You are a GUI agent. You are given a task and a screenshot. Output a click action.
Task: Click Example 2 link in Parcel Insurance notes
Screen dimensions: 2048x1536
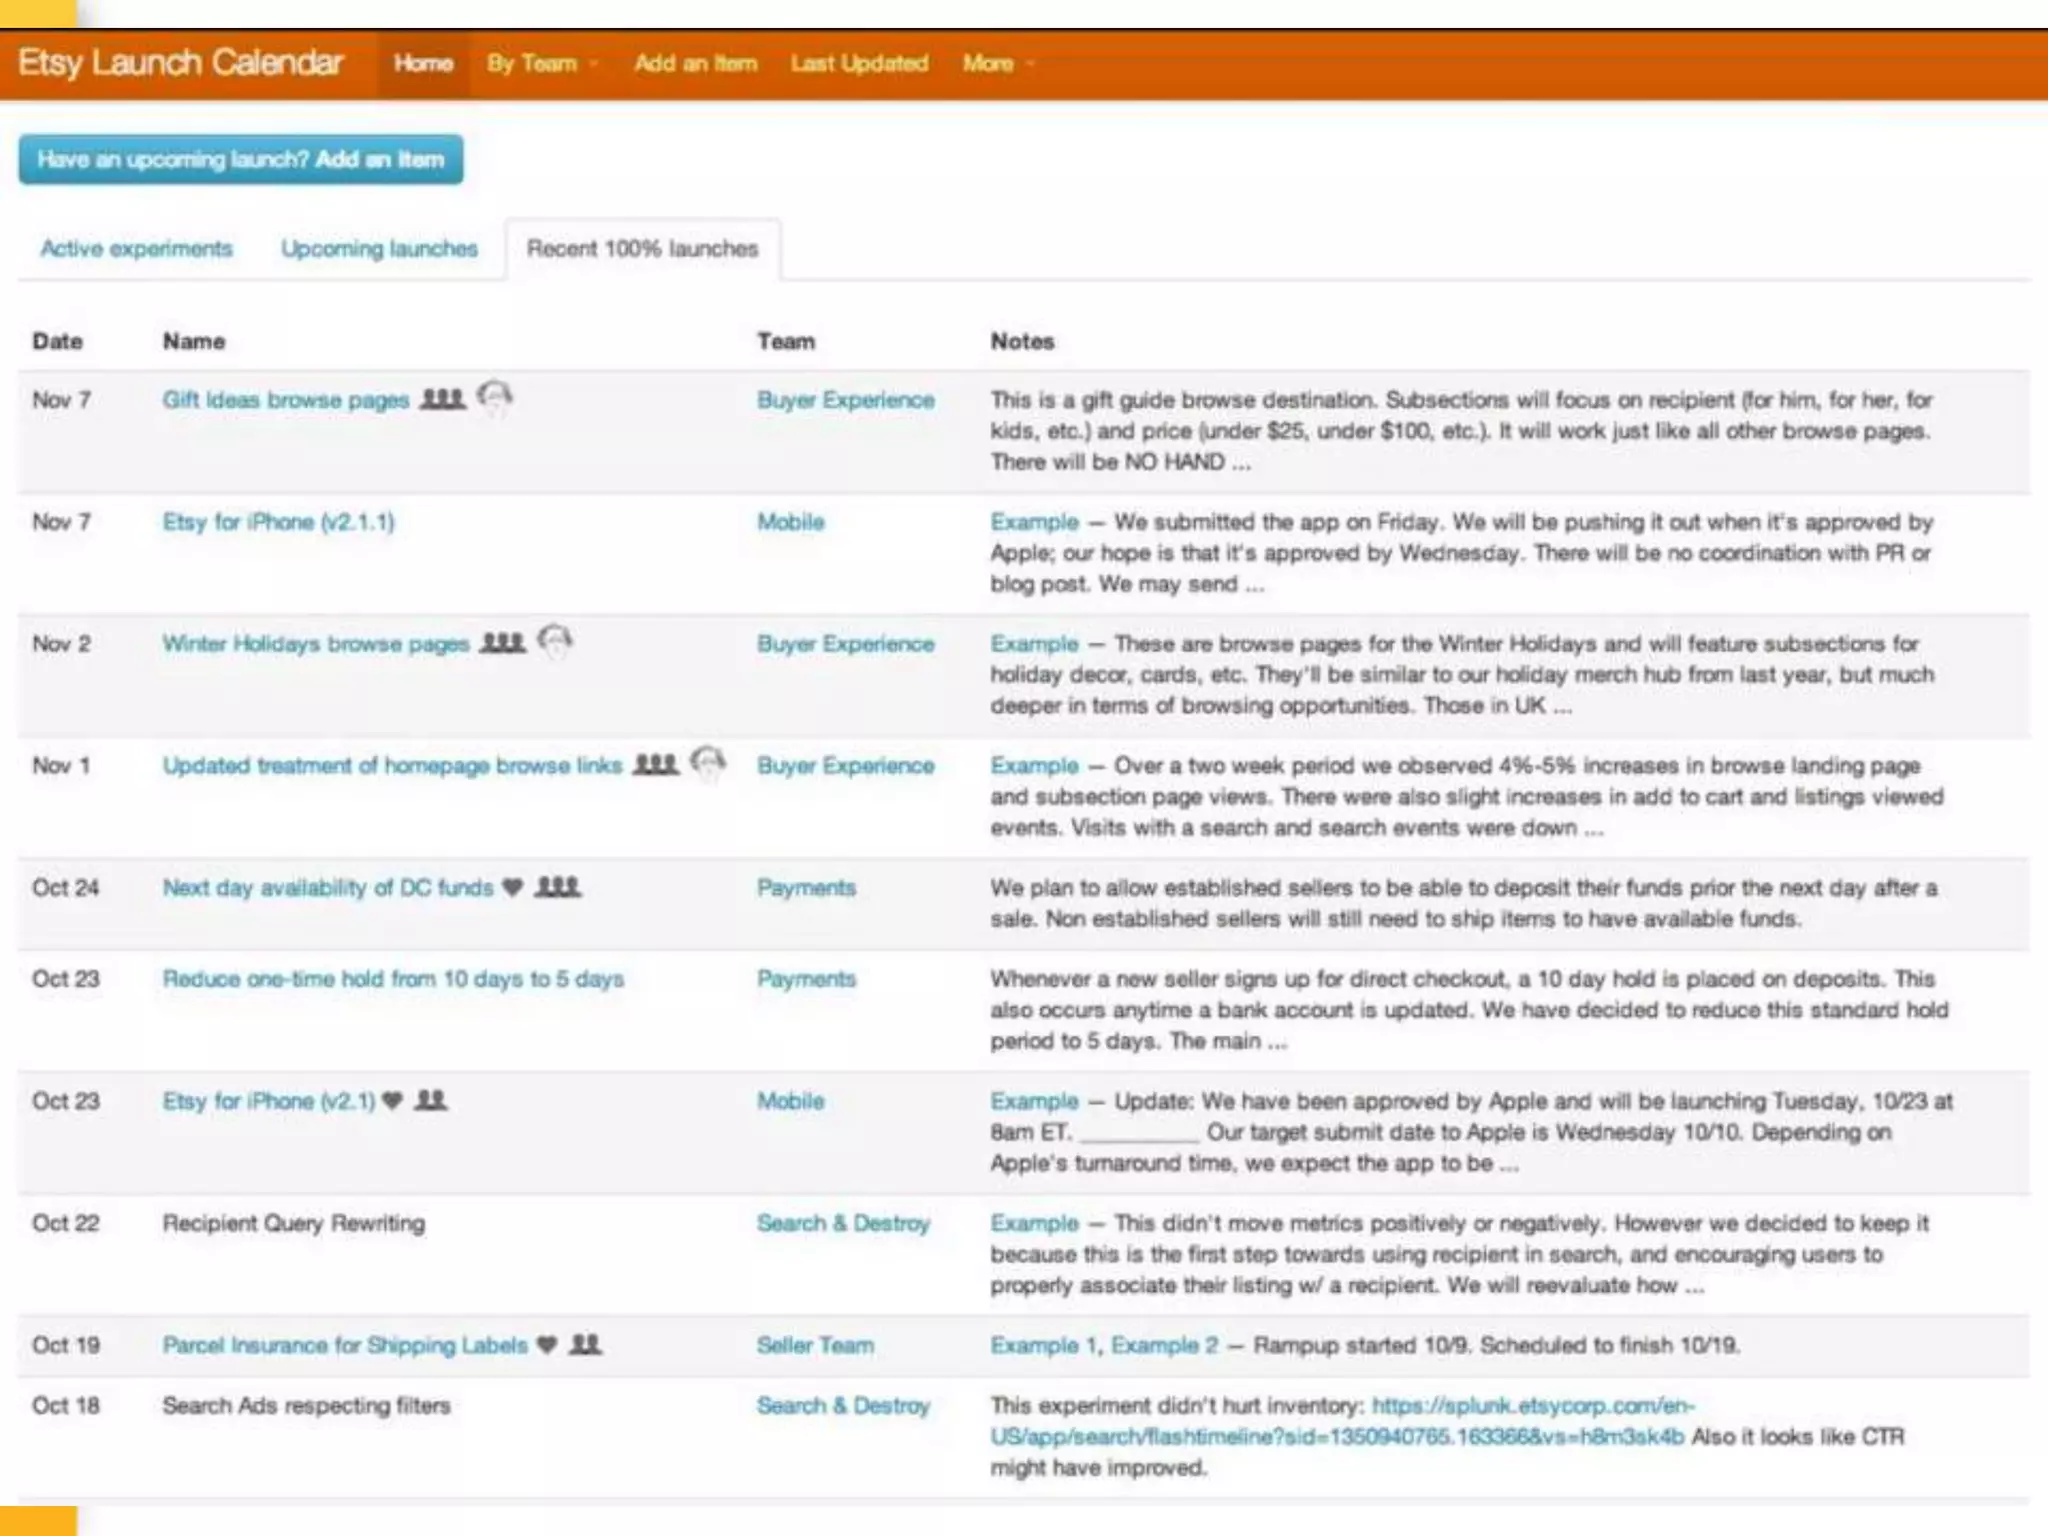tap(1164, 1344)
